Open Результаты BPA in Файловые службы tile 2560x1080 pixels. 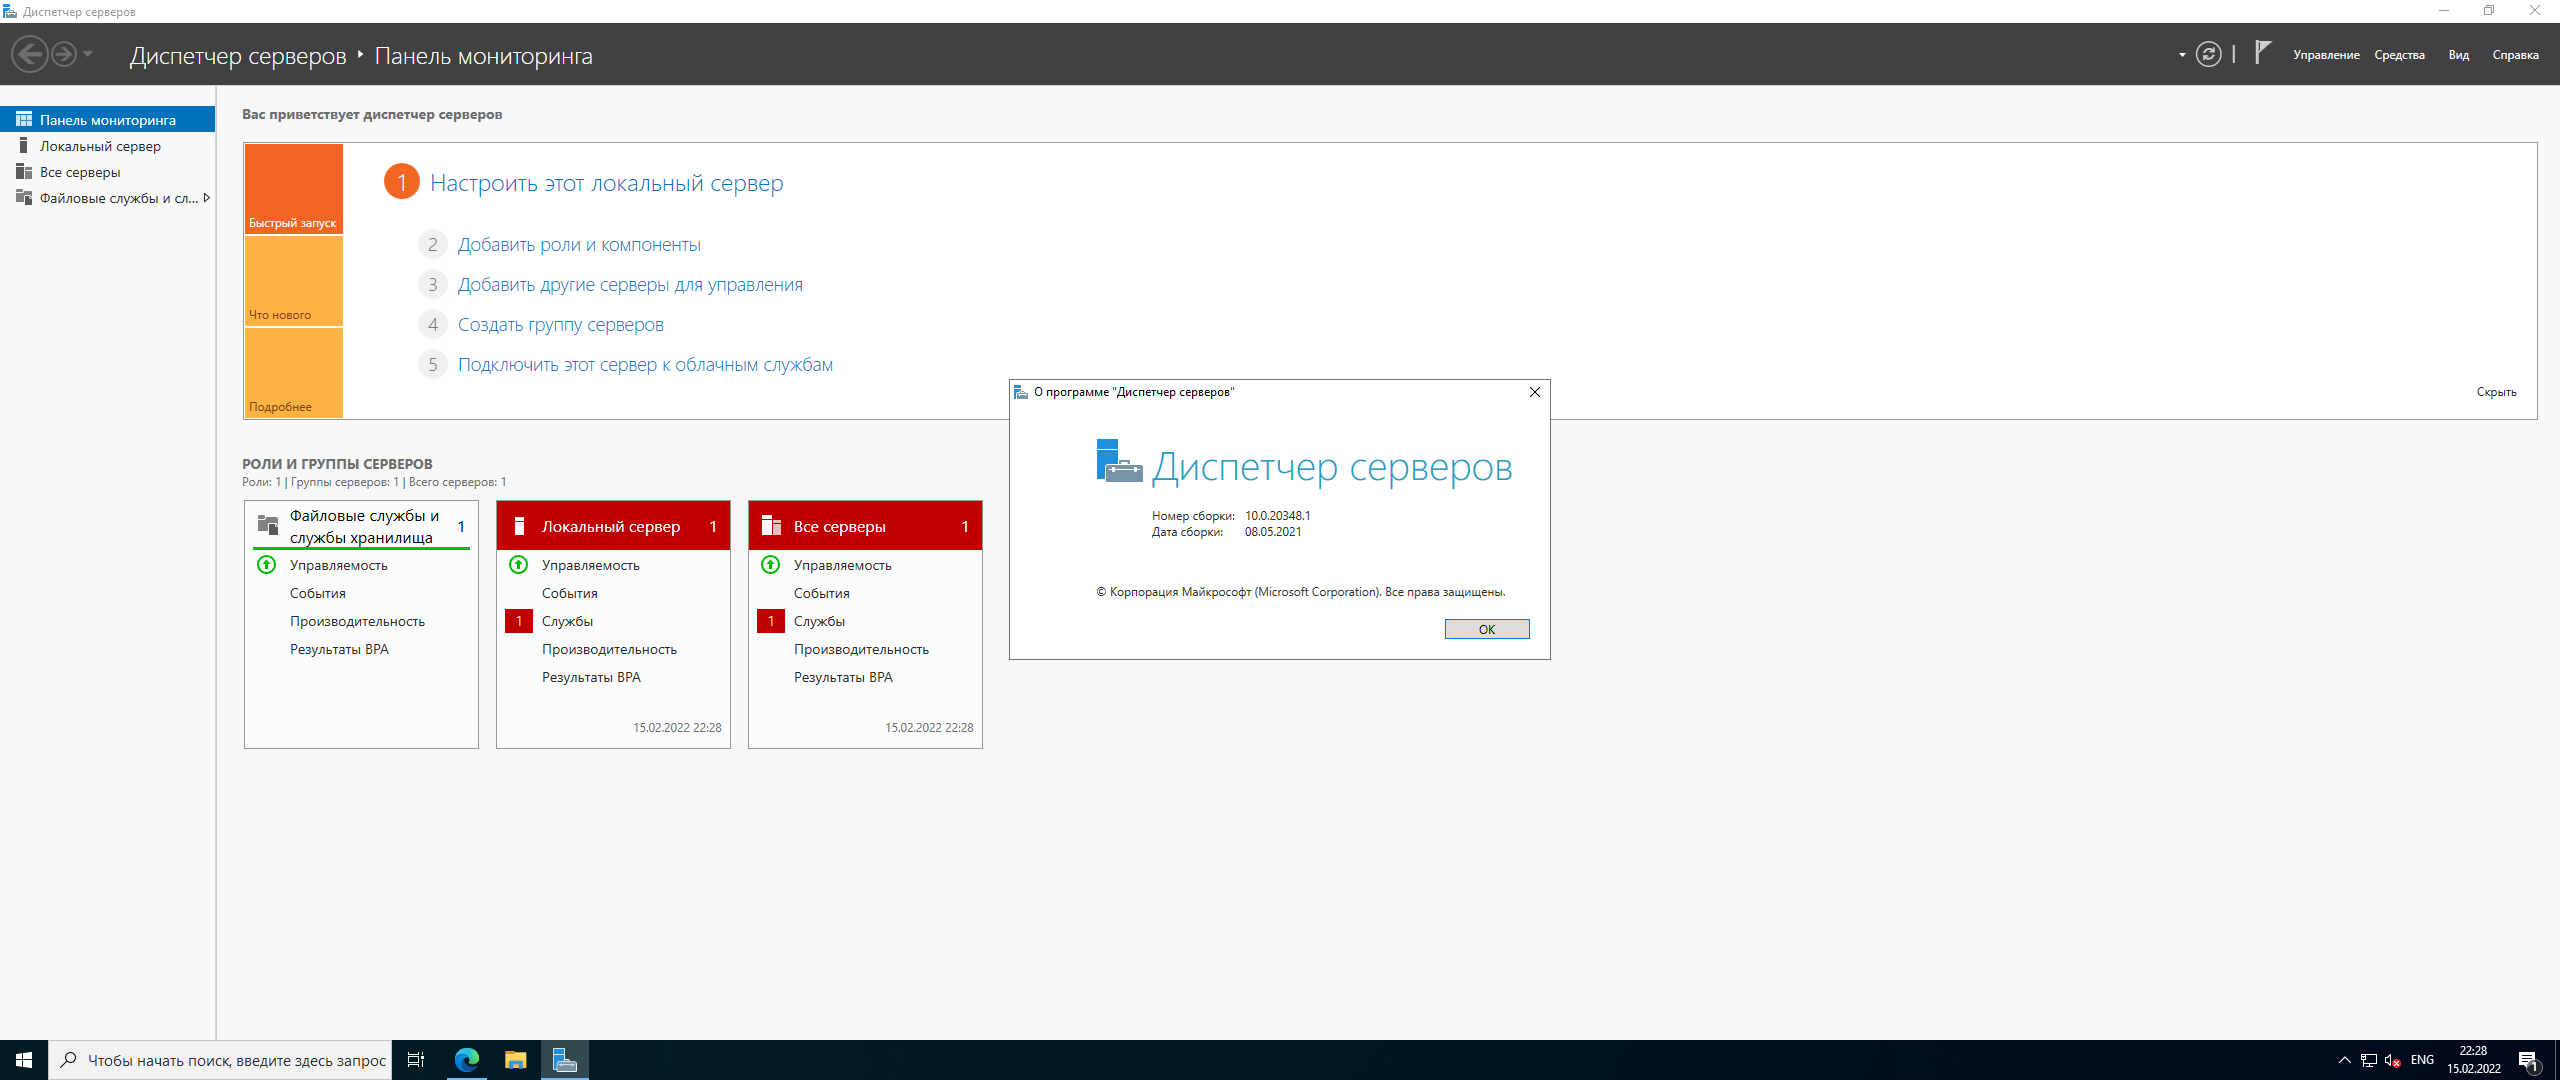[x=339, y=649]
